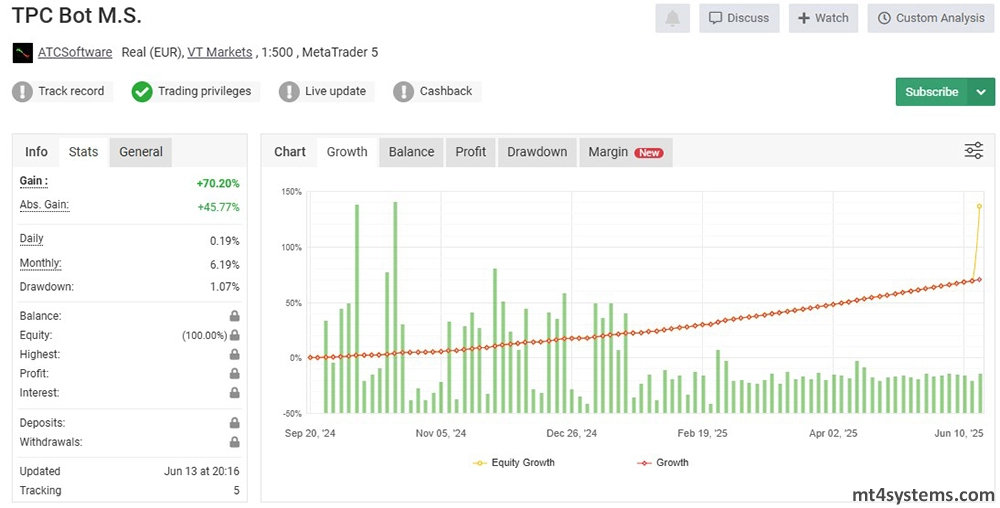The width and height of the screenshot is (1000, 508).
Task: Toggle the Growth legend series
Action: click(x=663, y=463)
